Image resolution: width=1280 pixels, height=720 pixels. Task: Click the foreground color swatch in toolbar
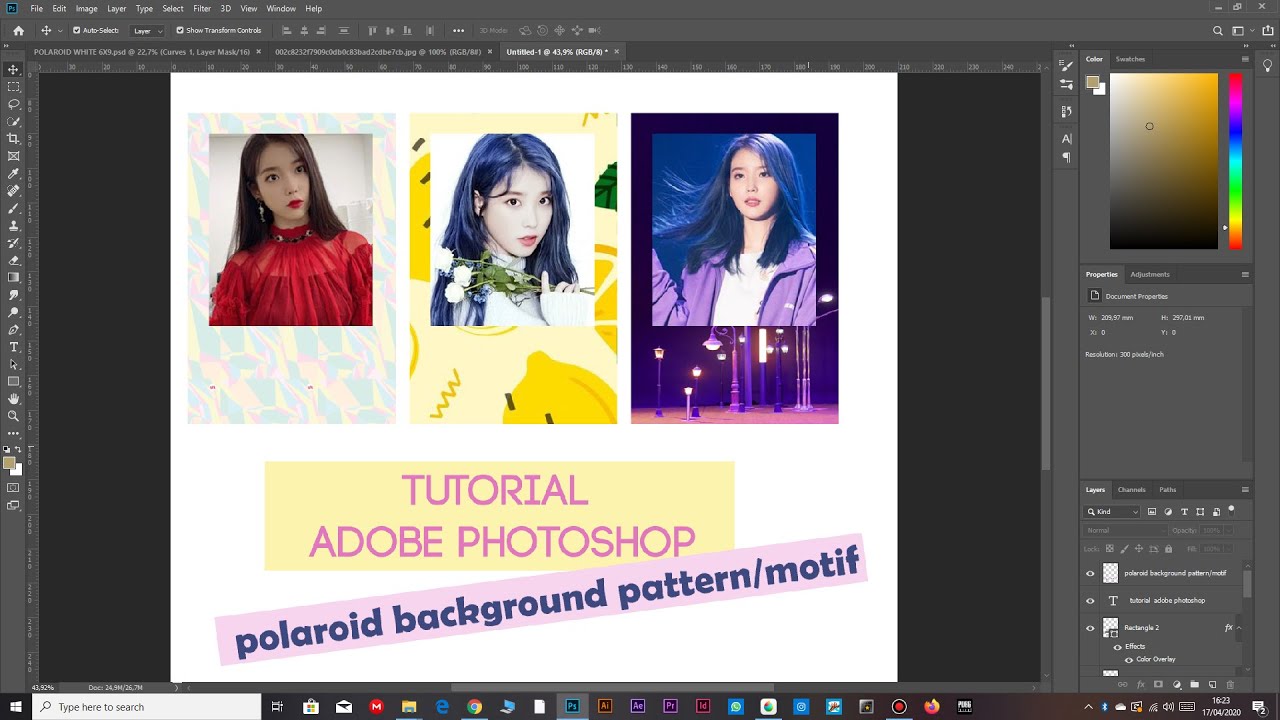point(9,463)
